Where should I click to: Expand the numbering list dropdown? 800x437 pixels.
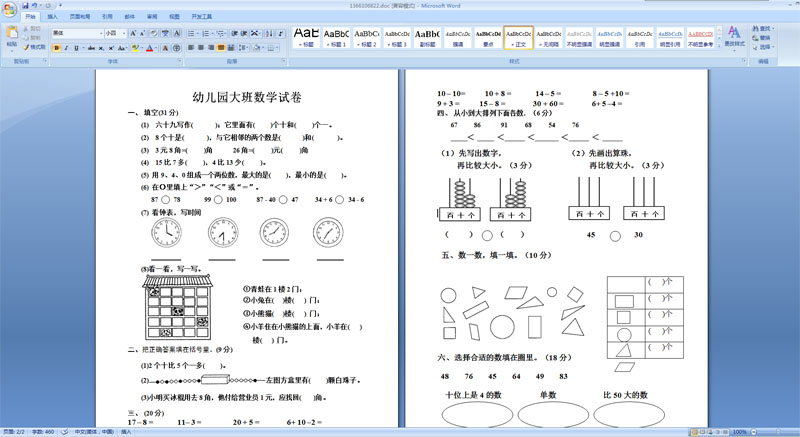(x=212, y=33)
